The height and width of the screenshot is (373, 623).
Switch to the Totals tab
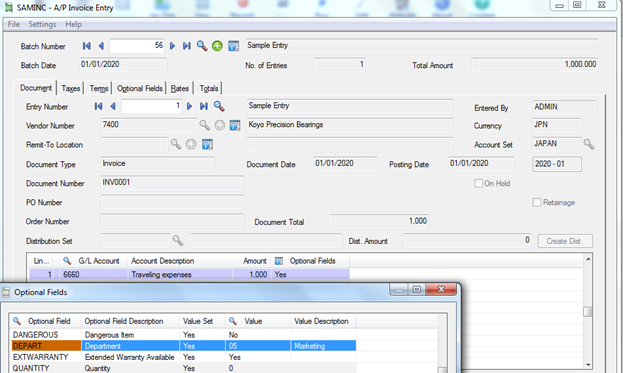pyautogui.click(x=209, y=88)
